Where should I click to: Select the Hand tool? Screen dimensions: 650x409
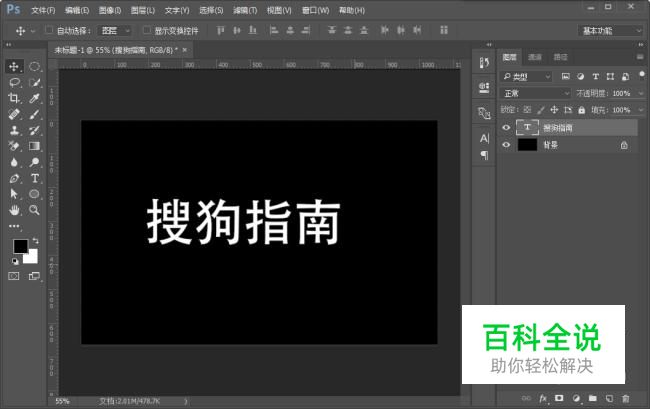click(14, 210)
